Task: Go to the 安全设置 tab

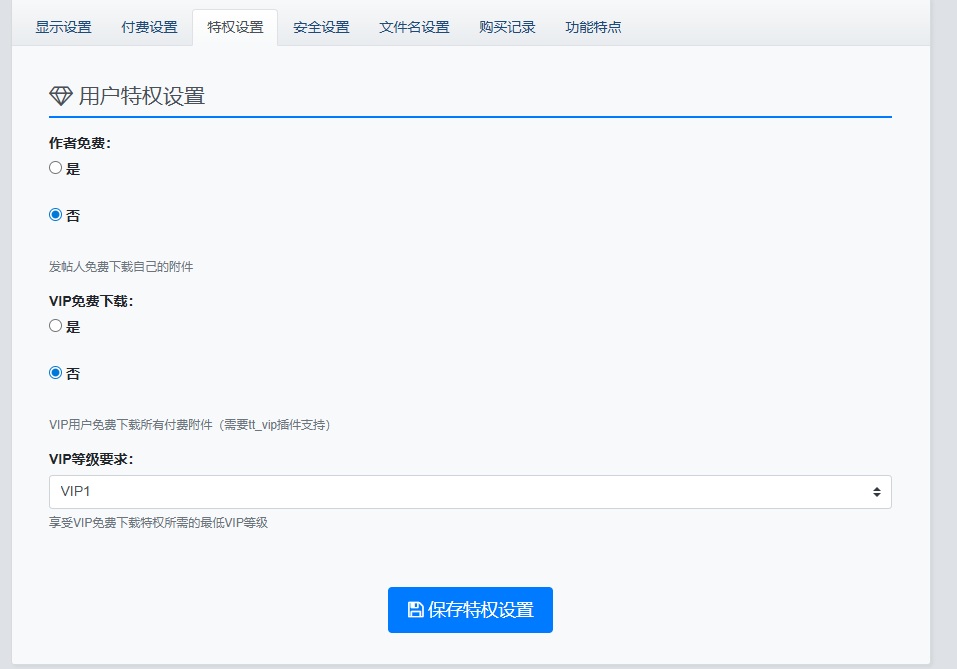Action: pyautogui.click(x=321, y=27)
